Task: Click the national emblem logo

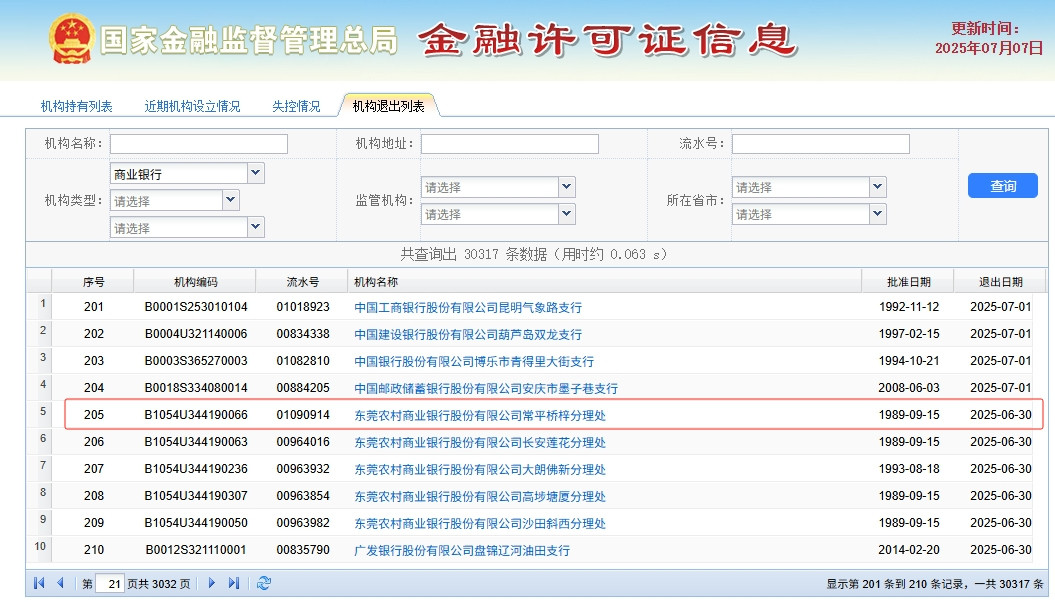Action: click(71, 39)
